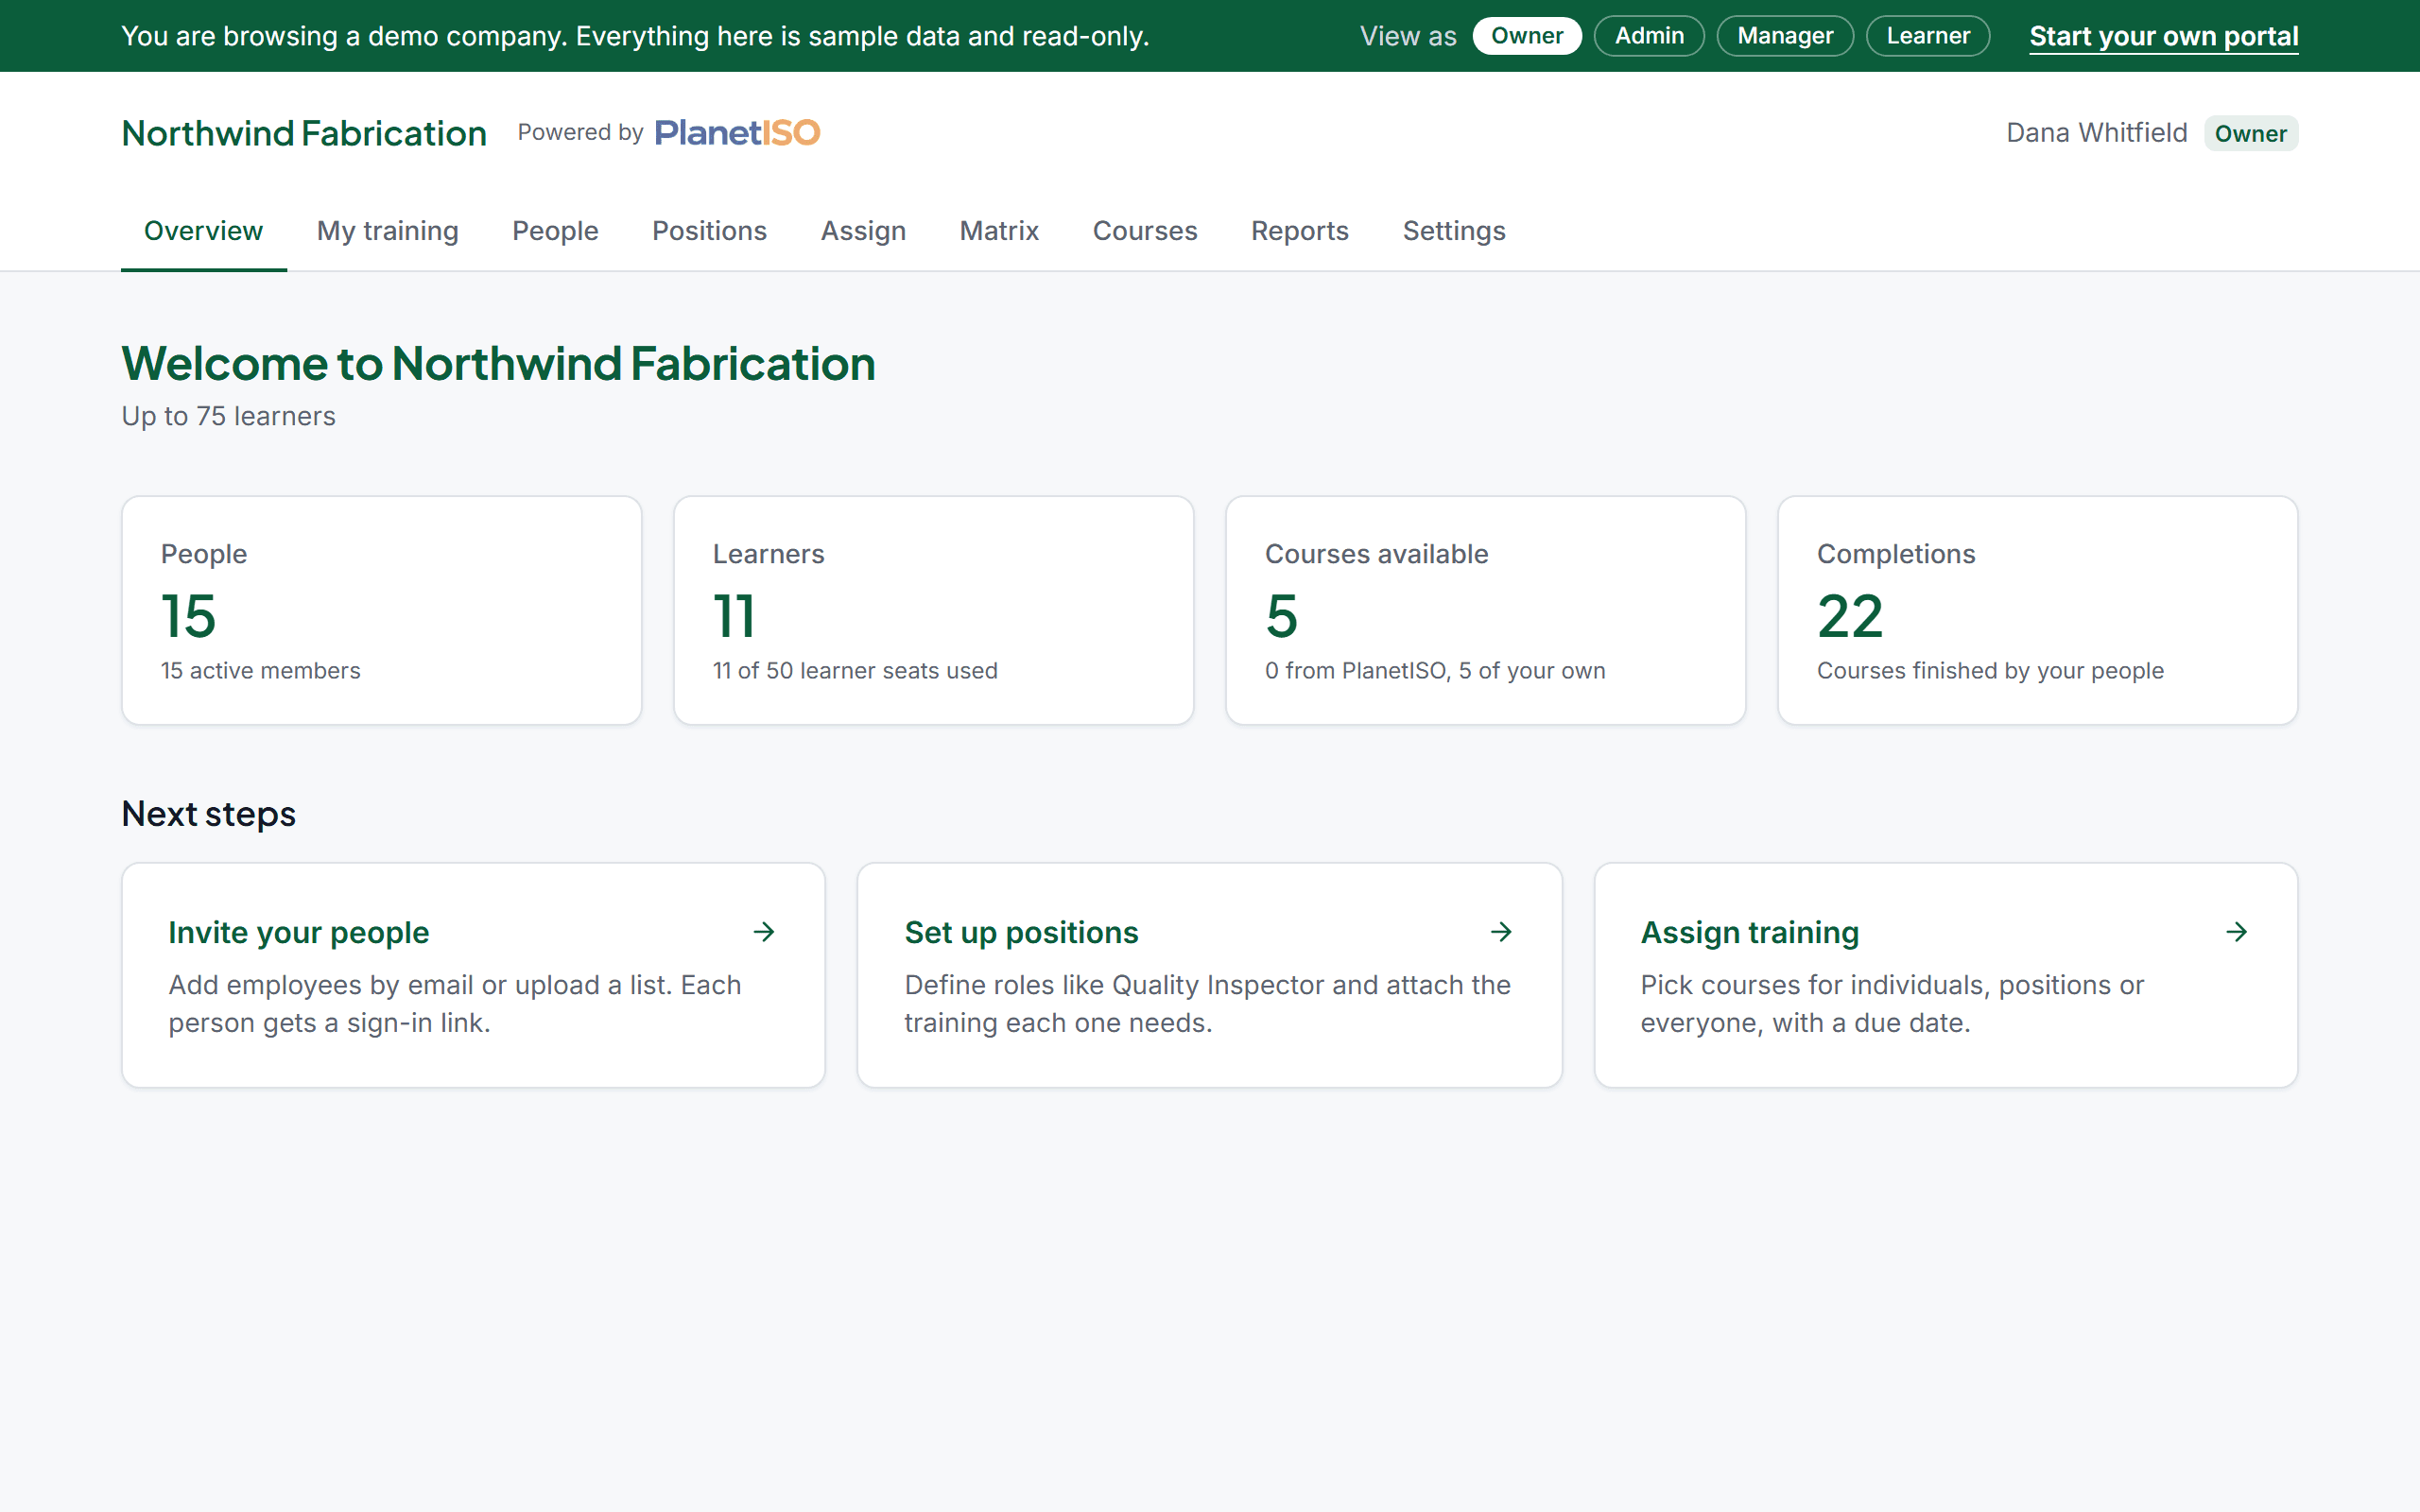Image resolution: width=2420 pixels, height=1512 pixels.
Task: Click the People stat card
Action: [x=381, y=610]
